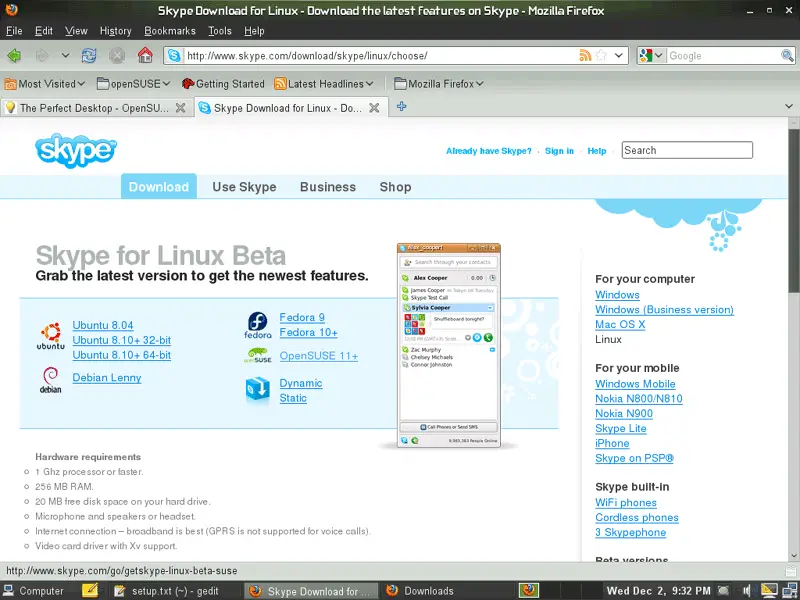The height and width of the screenshot is (600, 800).
Task: Click the network monitor icon in panel
Action: click(x=791, y=591)
